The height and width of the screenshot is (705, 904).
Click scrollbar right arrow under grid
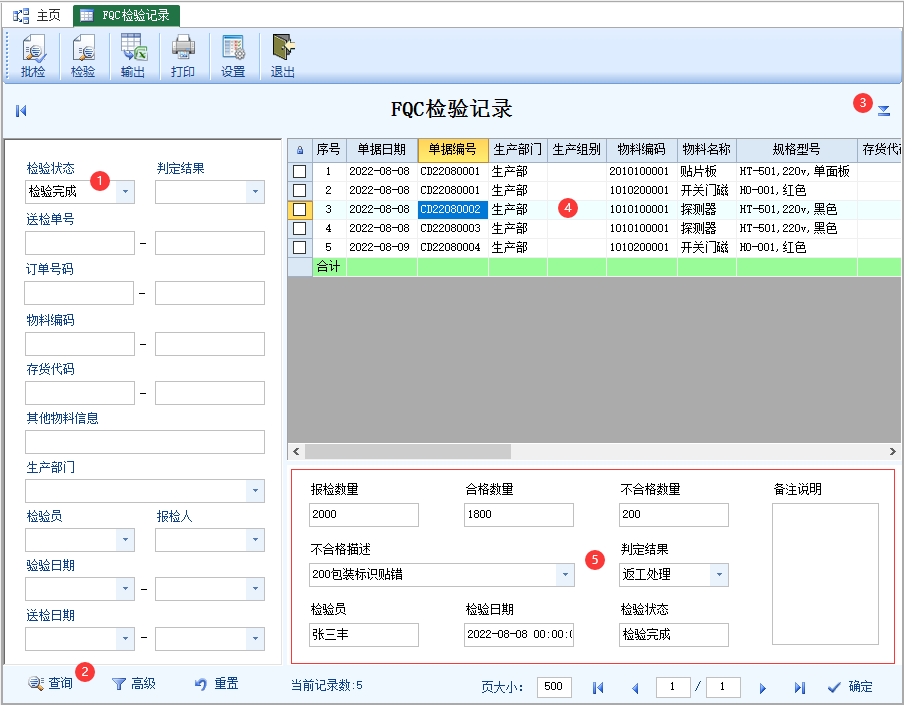pyautogui.click(x=892, y=451)
